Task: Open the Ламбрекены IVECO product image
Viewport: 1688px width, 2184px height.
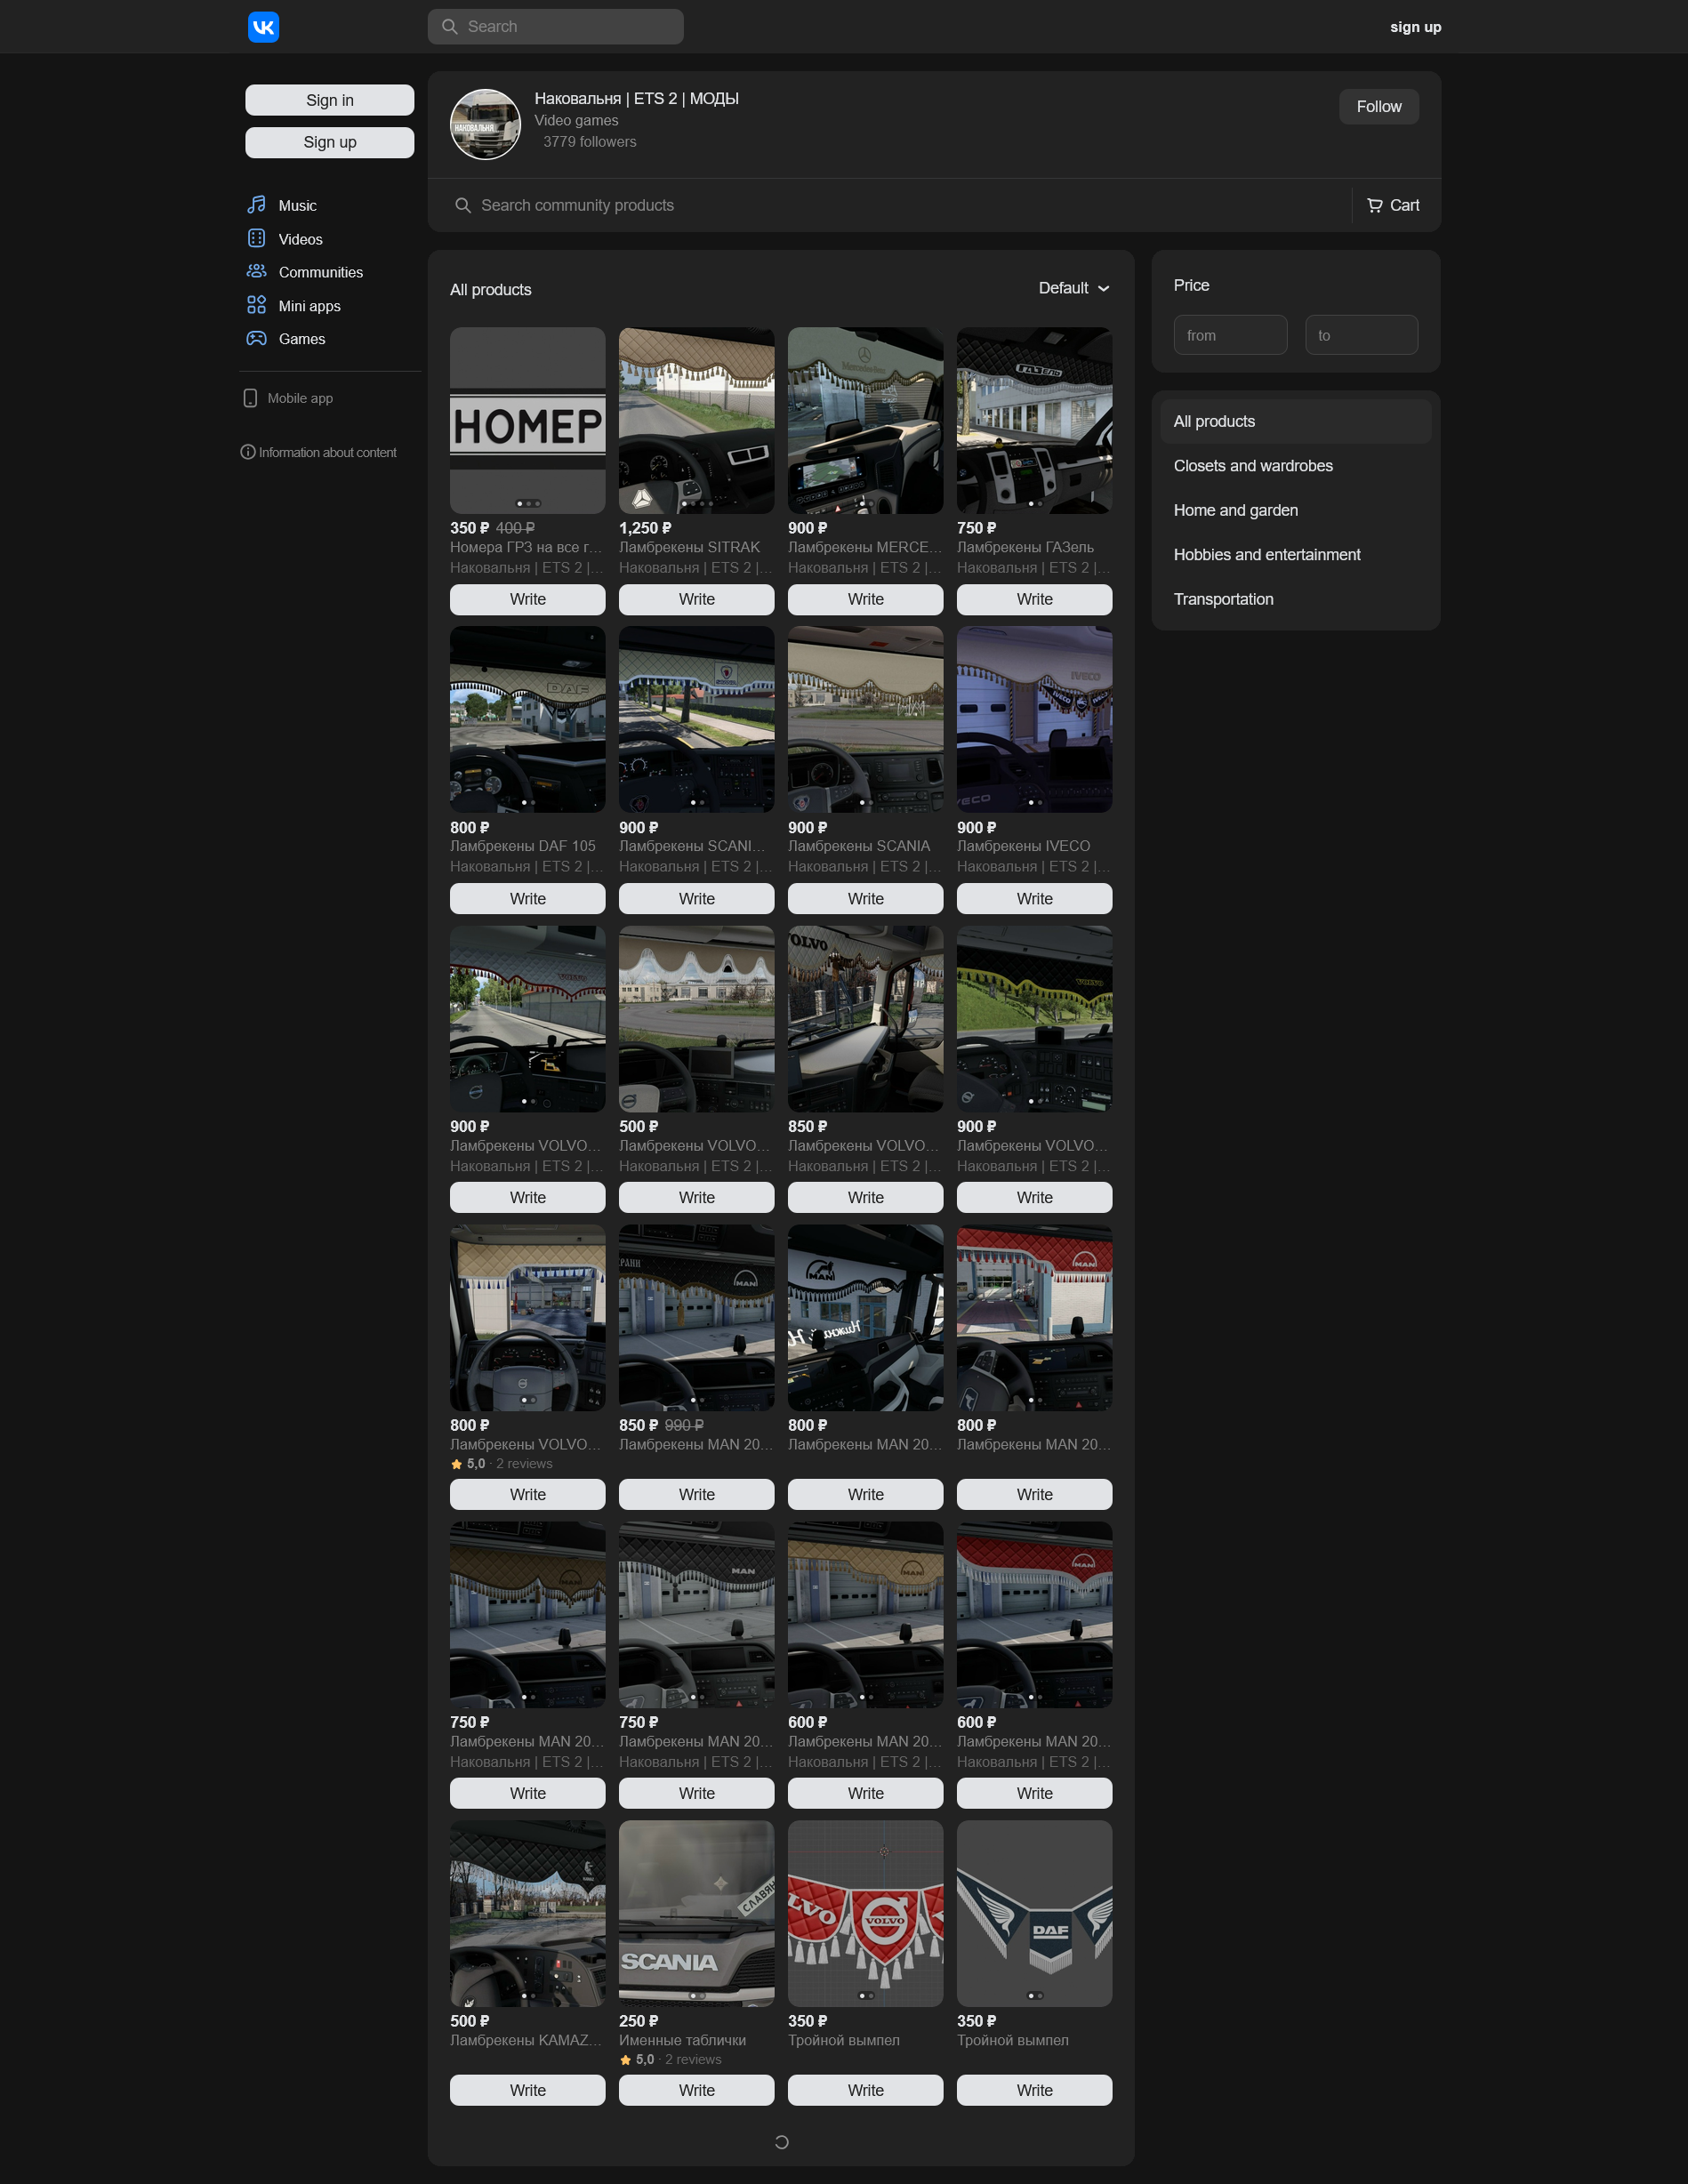Action: [x=1034, y=719]
